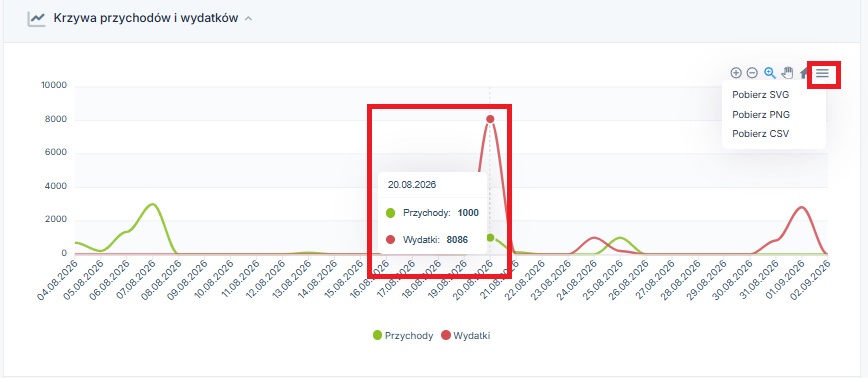Image resolution: width=868 pixels, height=382 pixels.
Task: Toggle Przychody series in legend
Action: pos(403,335)
